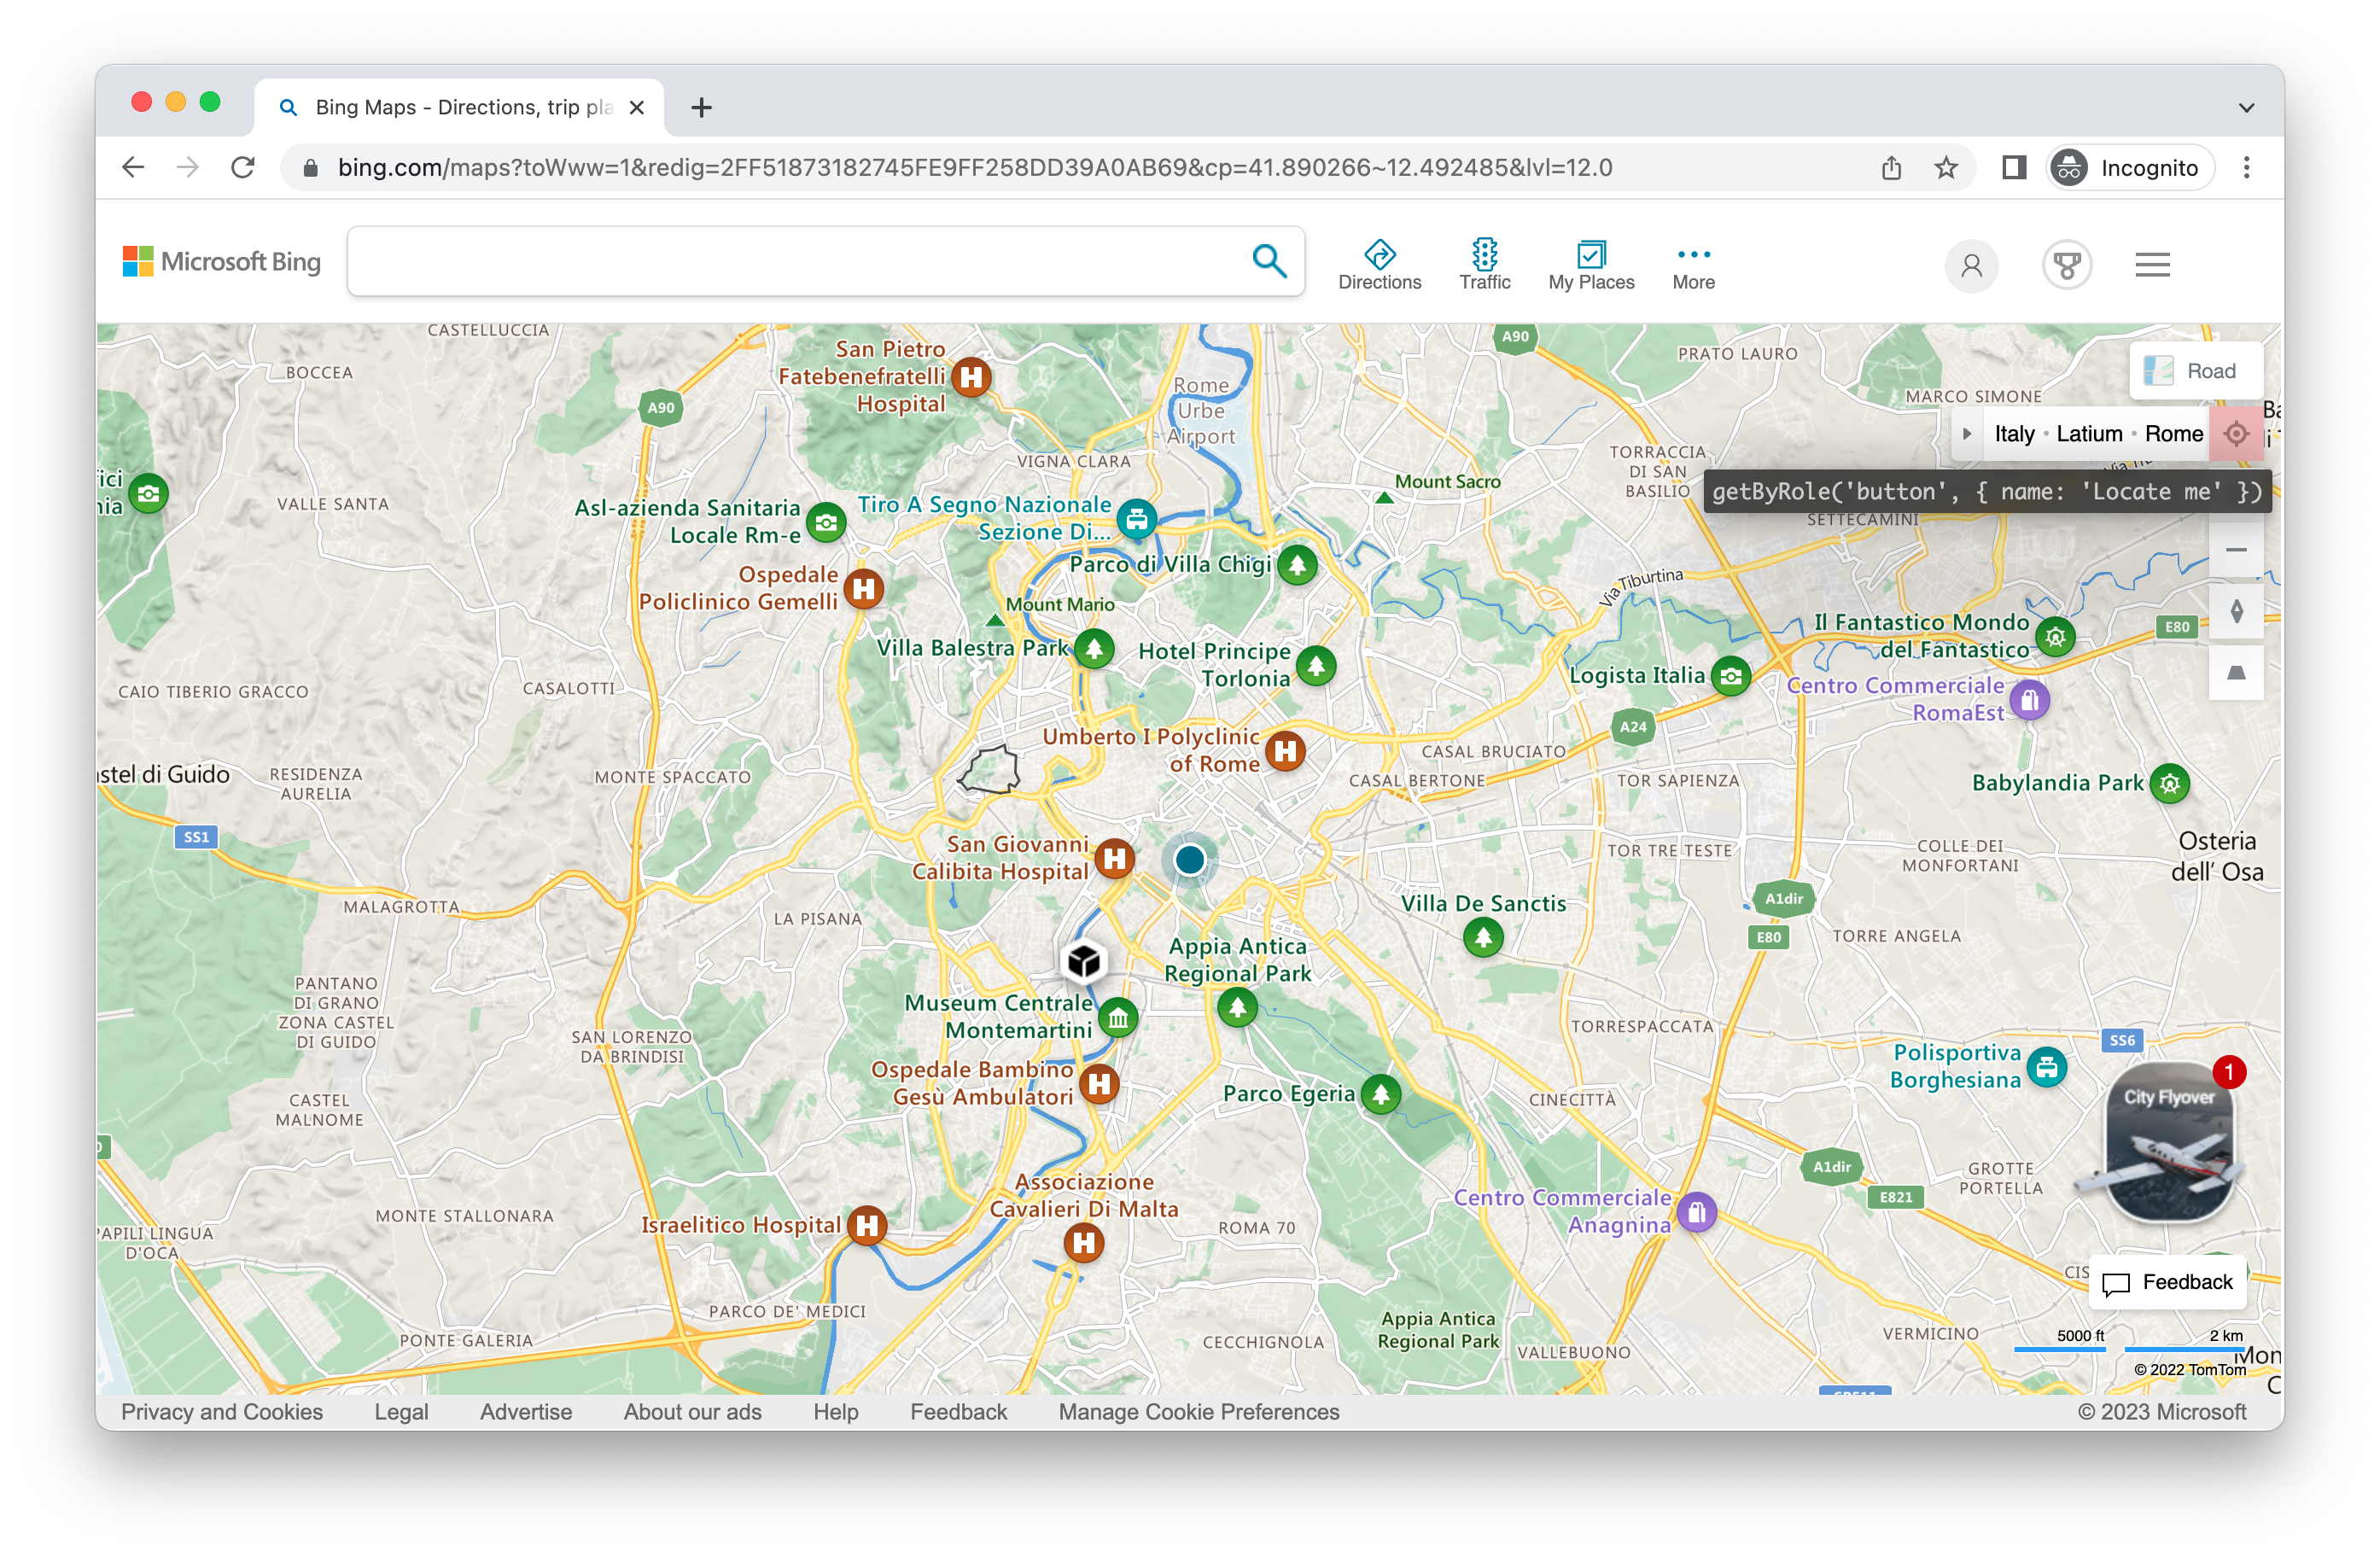The image size is (2380, 1557).
Task: Select the Babylandia Park pin
Action: click(x=2169, y=784)
